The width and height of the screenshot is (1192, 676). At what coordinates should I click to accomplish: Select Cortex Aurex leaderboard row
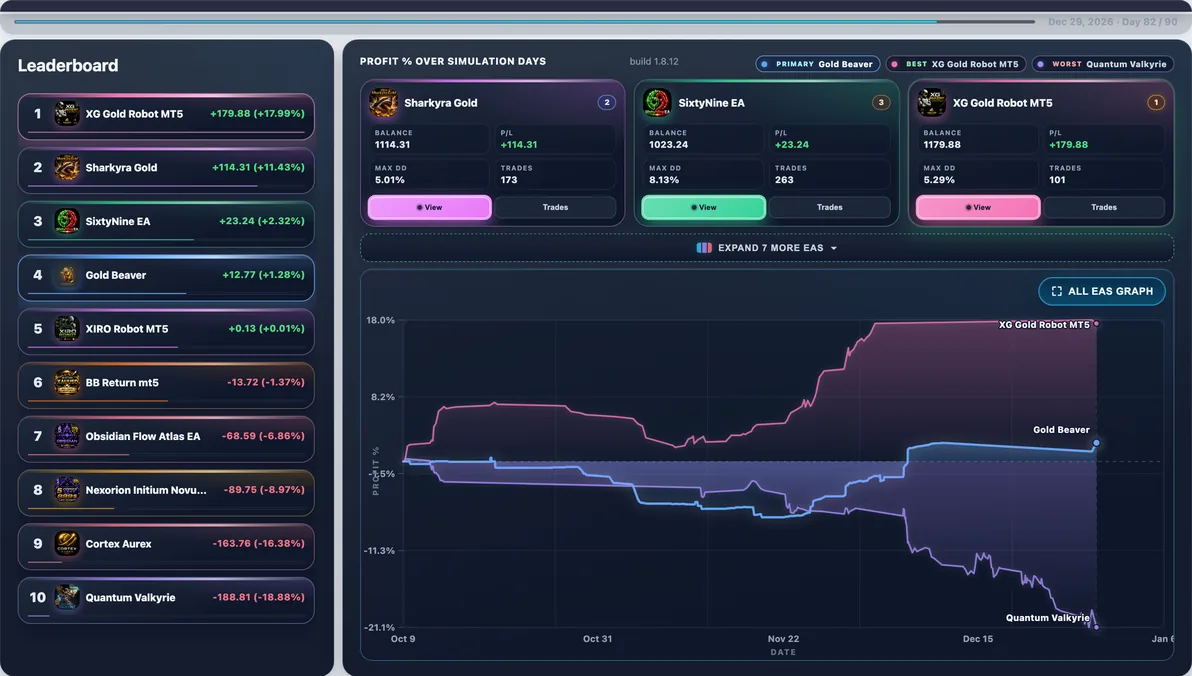(166, 546)
